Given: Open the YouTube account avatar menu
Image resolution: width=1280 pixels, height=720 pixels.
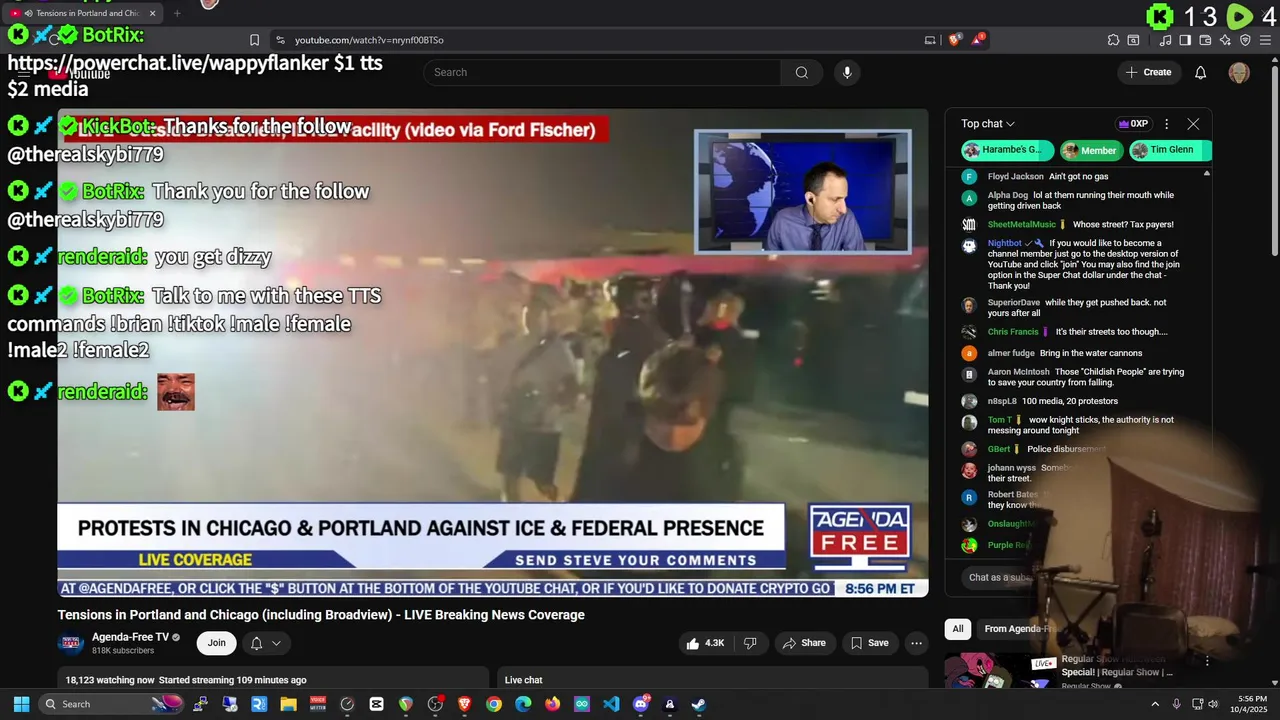Looking at the screenshot, I should (x=1239, y=72).
